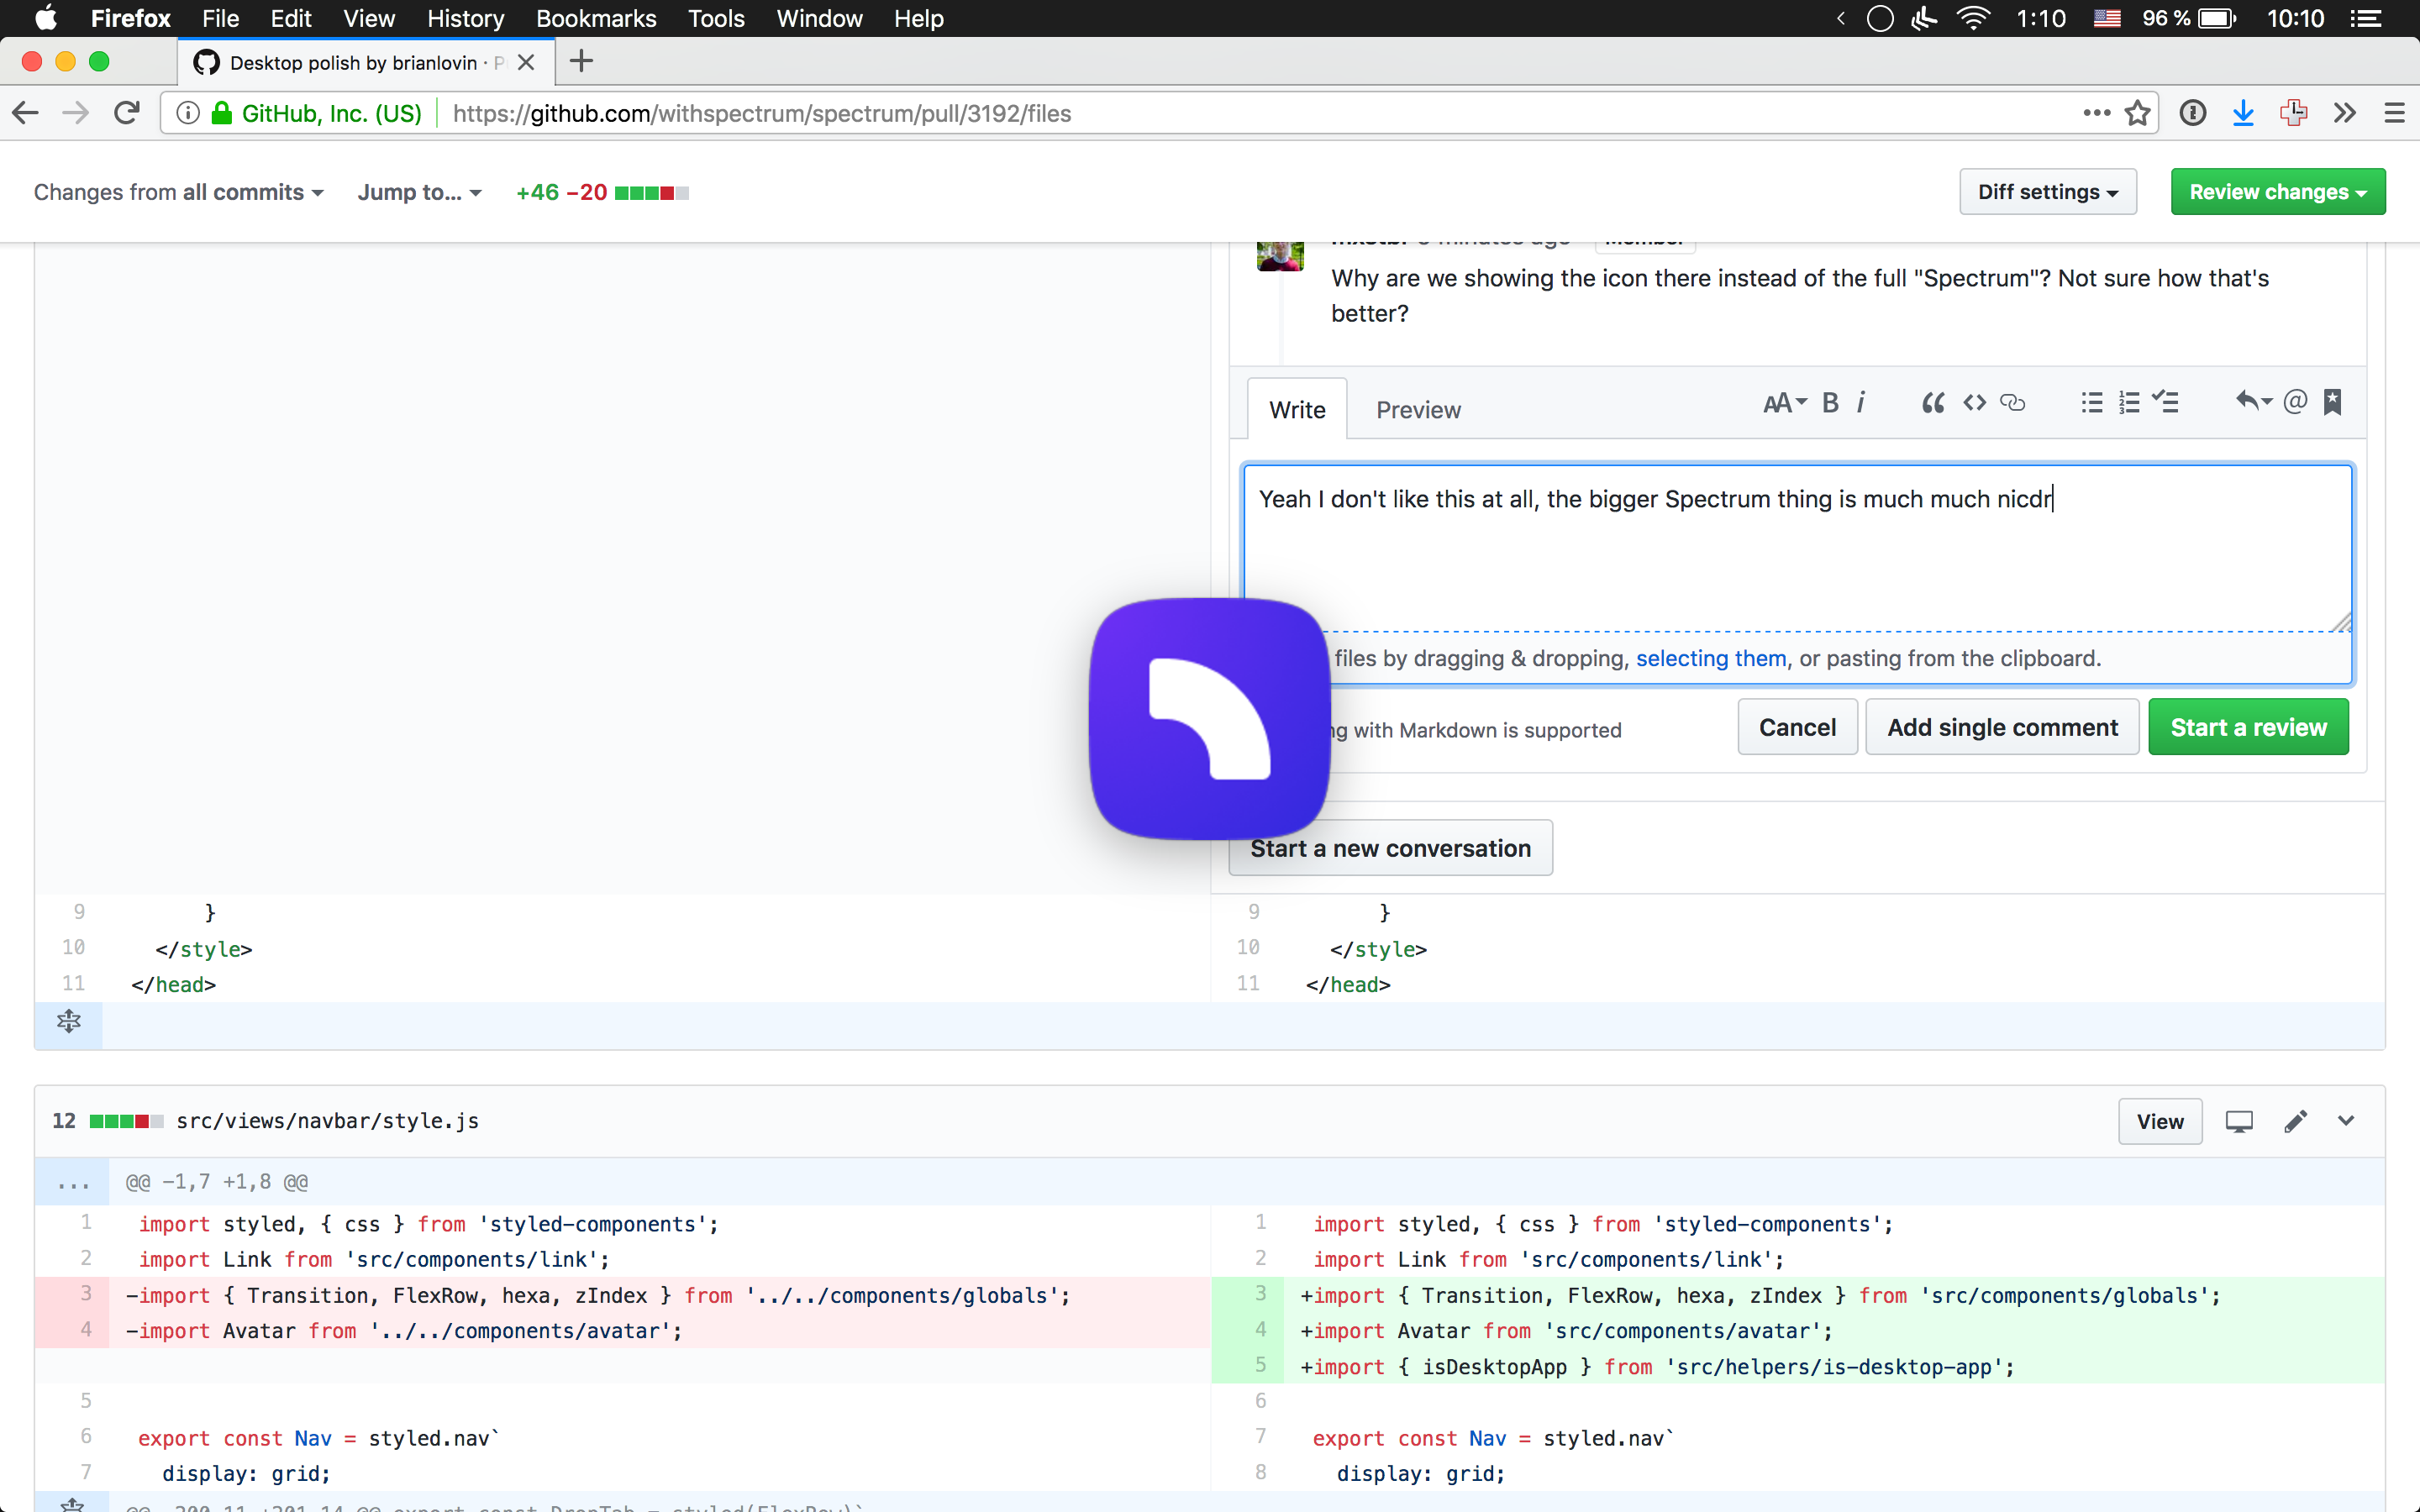The width and height of the screenshot is (2420, 1512).
Task: Open the rich diff for style.js
Action: tap(2240, 1121)
